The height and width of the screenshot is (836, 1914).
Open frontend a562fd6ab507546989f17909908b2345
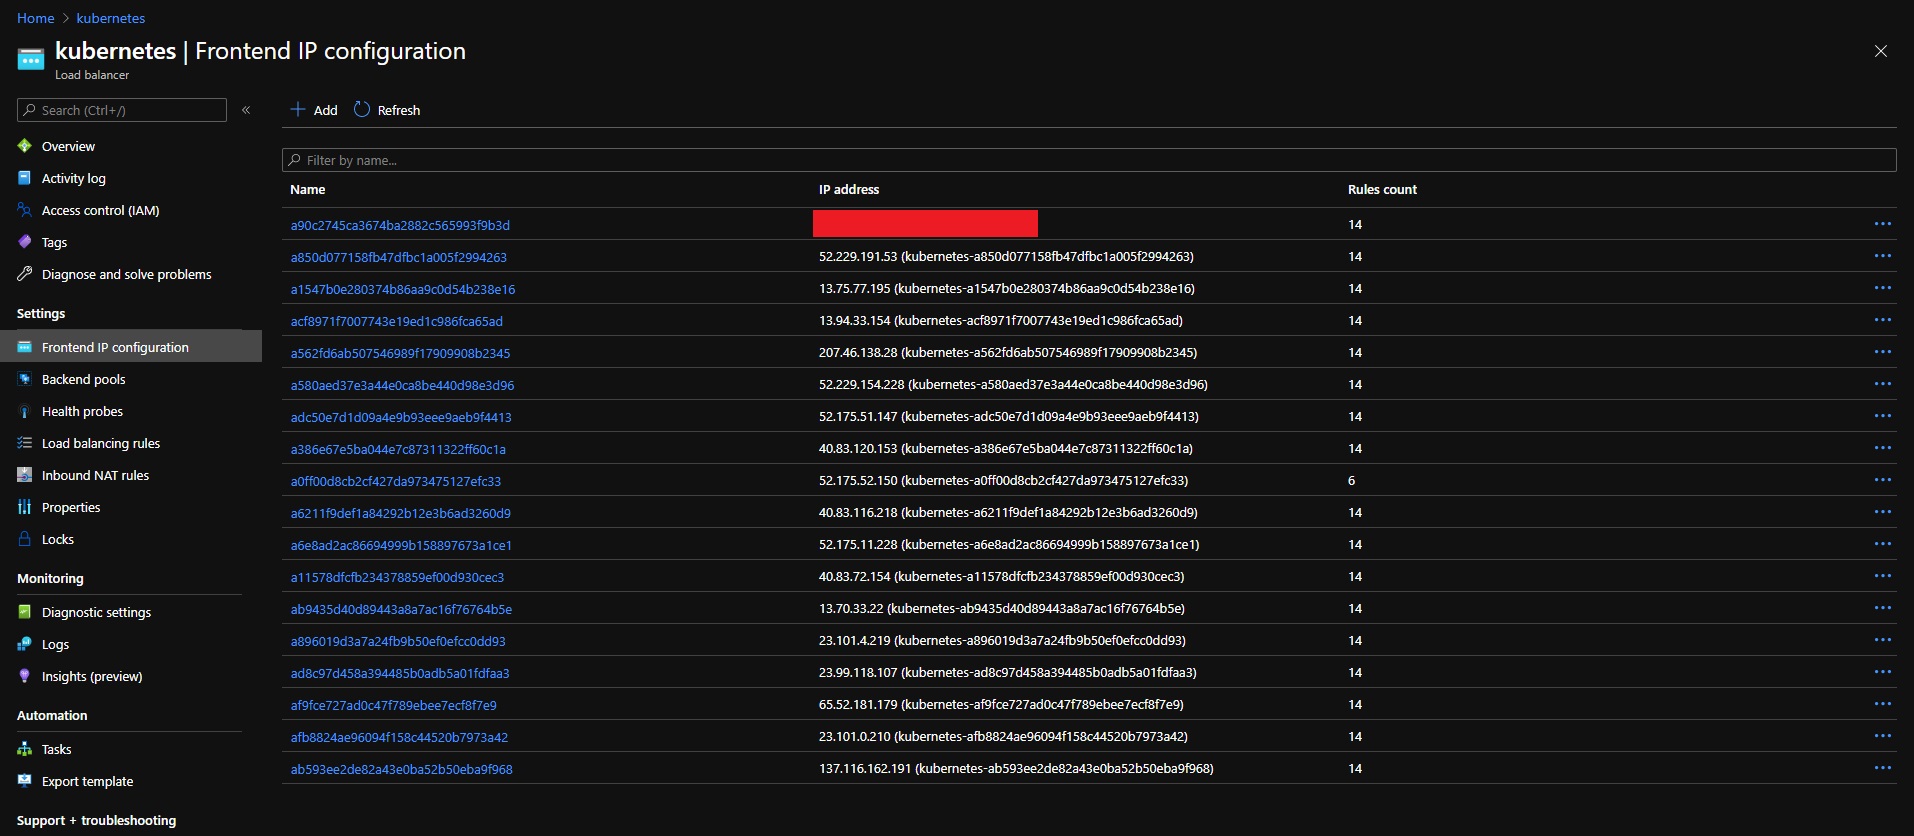point(400,353)
